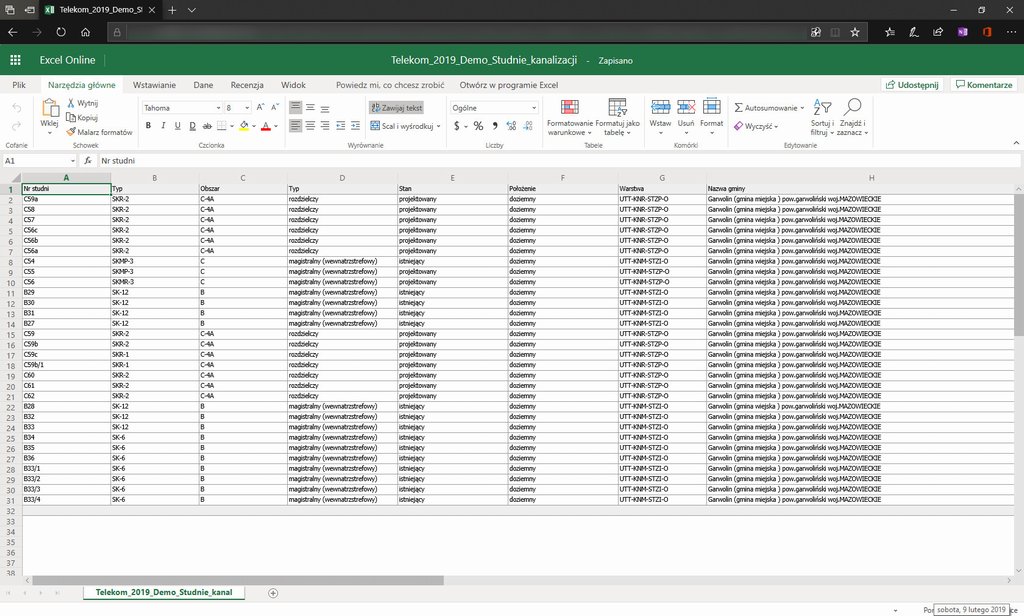1024x616 pixels.
Task: Click the increase font size icon
Action: click(x=260, y=107)
